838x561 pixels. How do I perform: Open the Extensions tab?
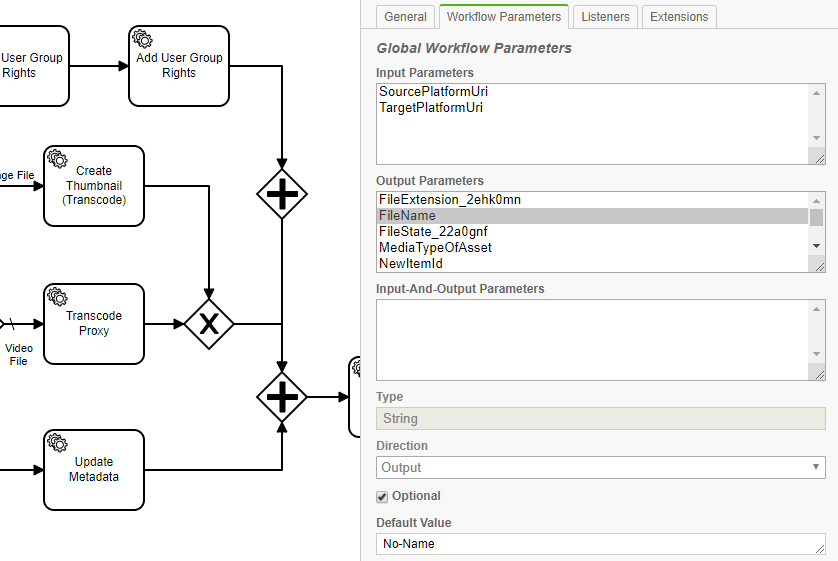coord(679,17)
